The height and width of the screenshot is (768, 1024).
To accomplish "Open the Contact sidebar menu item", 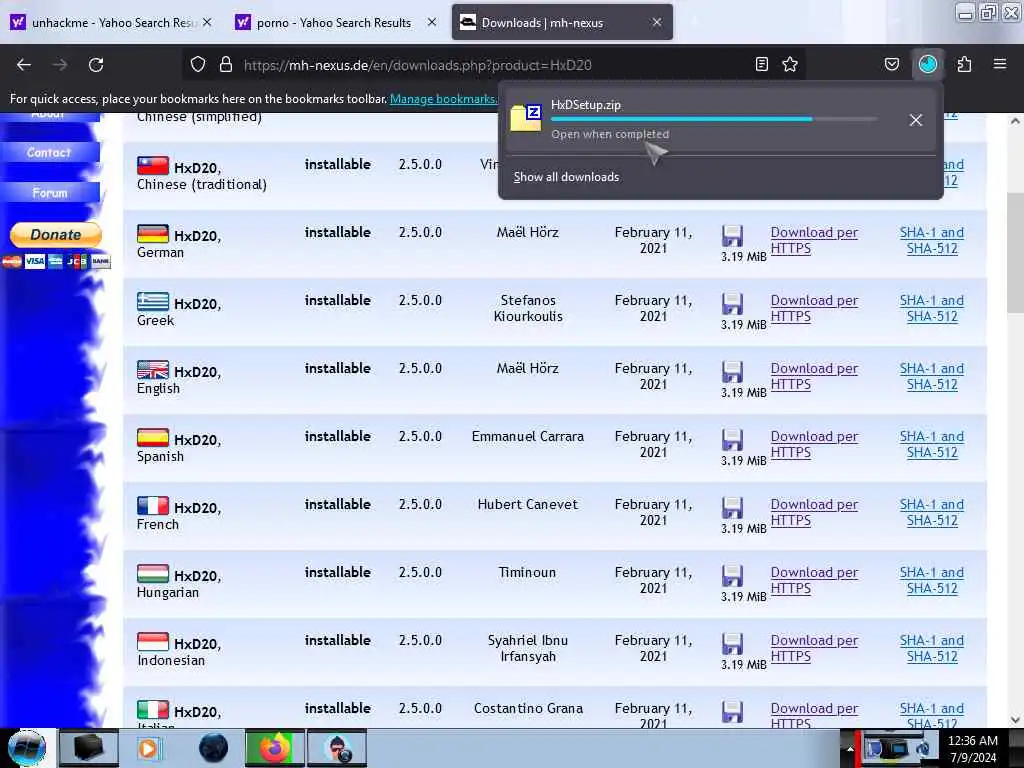I will pyautogui.click(x=50, y=152).
